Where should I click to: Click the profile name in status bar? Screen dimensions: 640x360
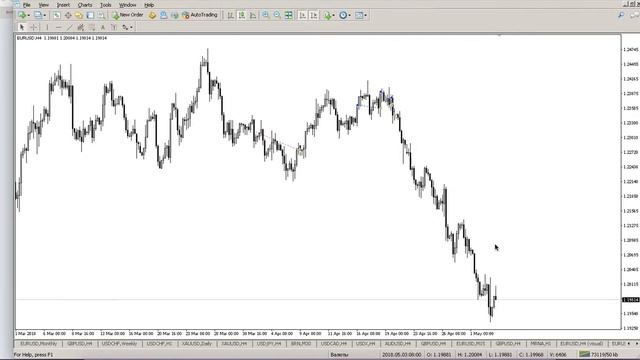point(339,355)
